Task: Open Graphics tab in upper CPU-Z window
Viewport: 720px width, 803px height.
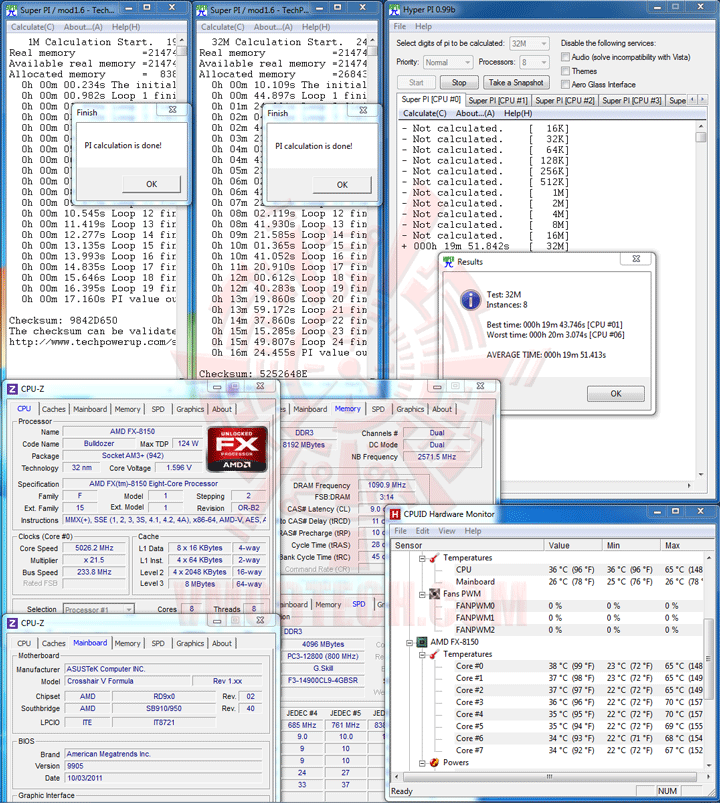Action: click(190, 409)
